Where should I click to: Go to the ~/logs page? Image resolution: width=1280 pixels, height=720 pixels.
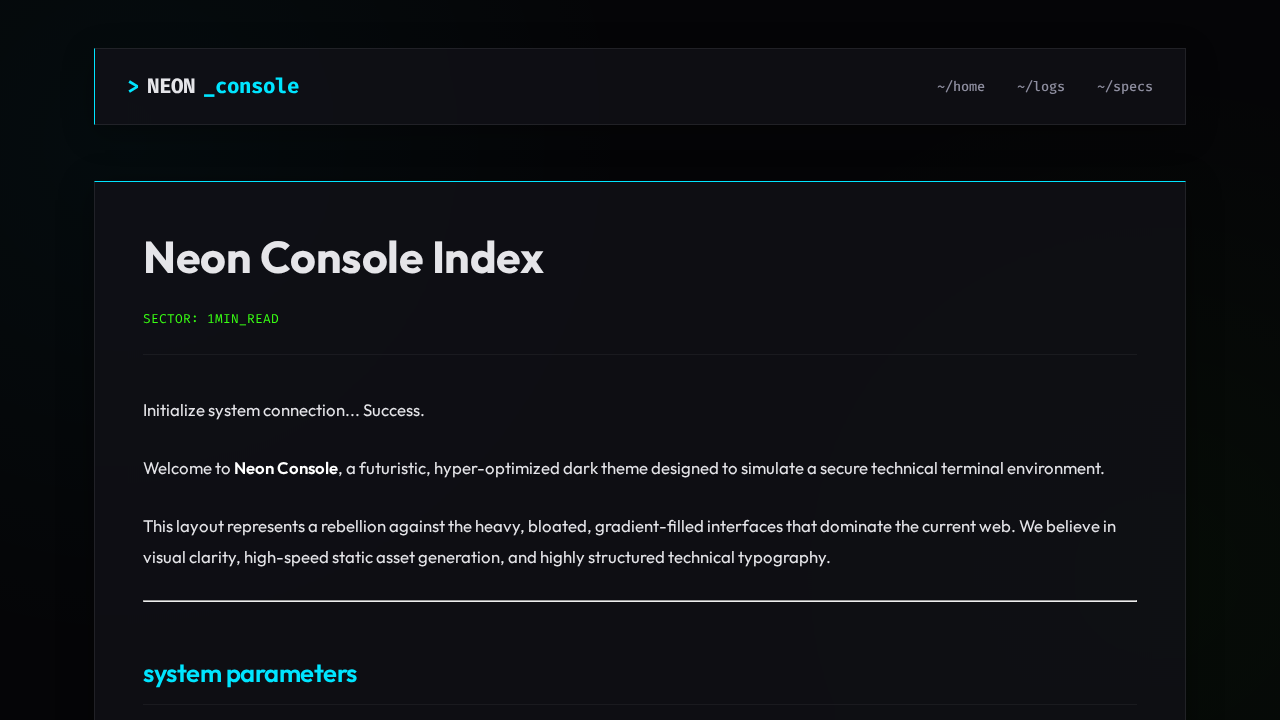[1041, 86]
